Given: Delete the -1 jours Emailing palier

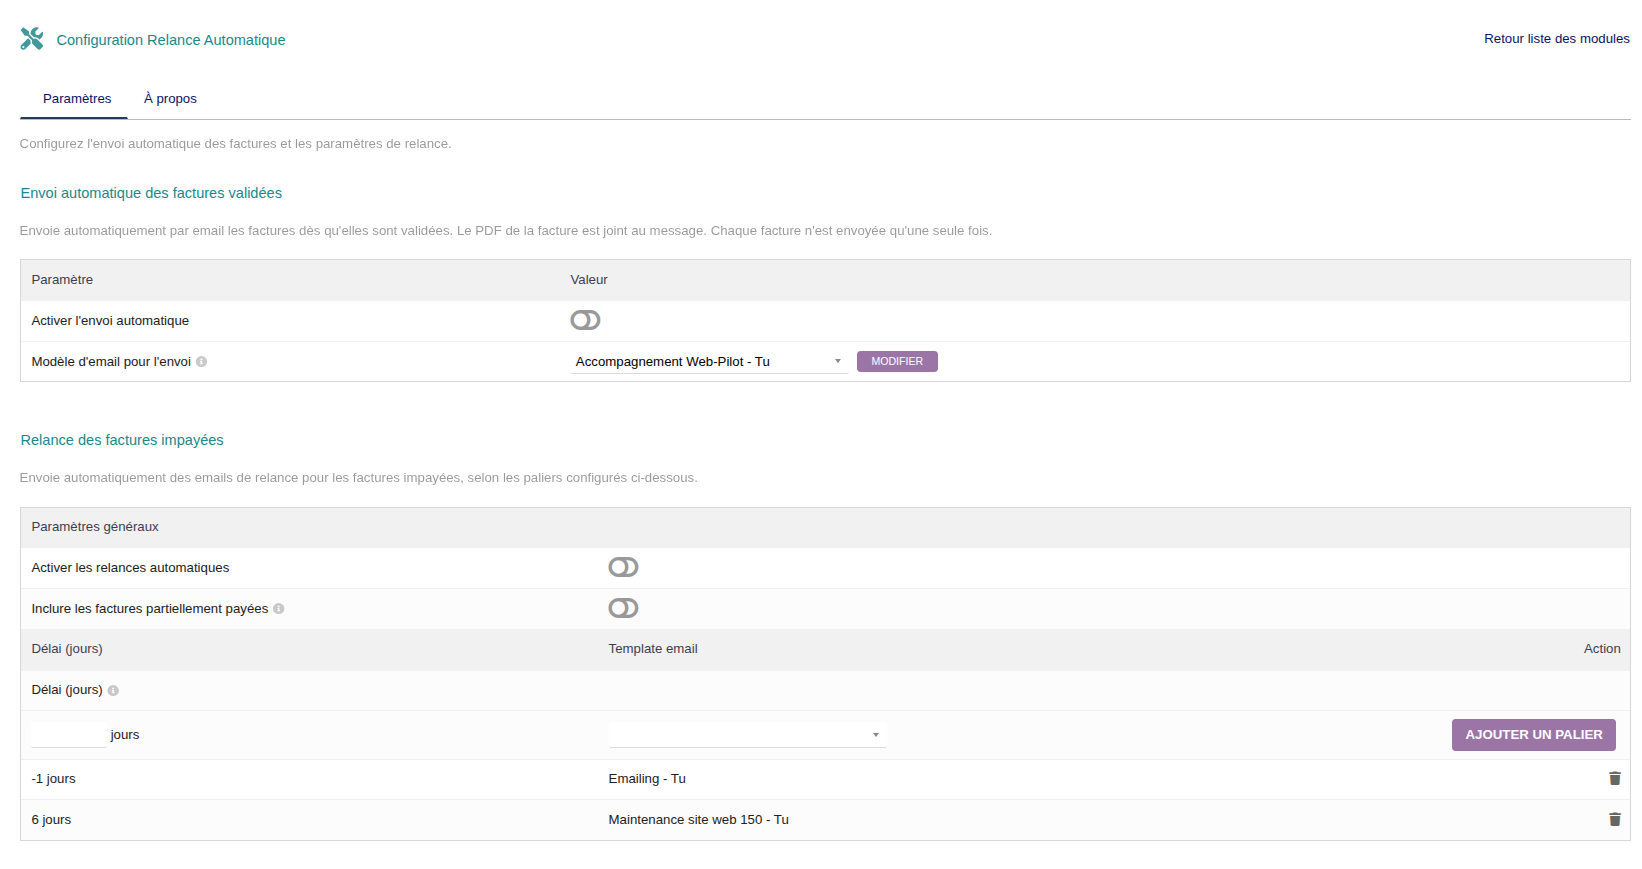Looking at the screenshot, I should (x=1614, y=779).
